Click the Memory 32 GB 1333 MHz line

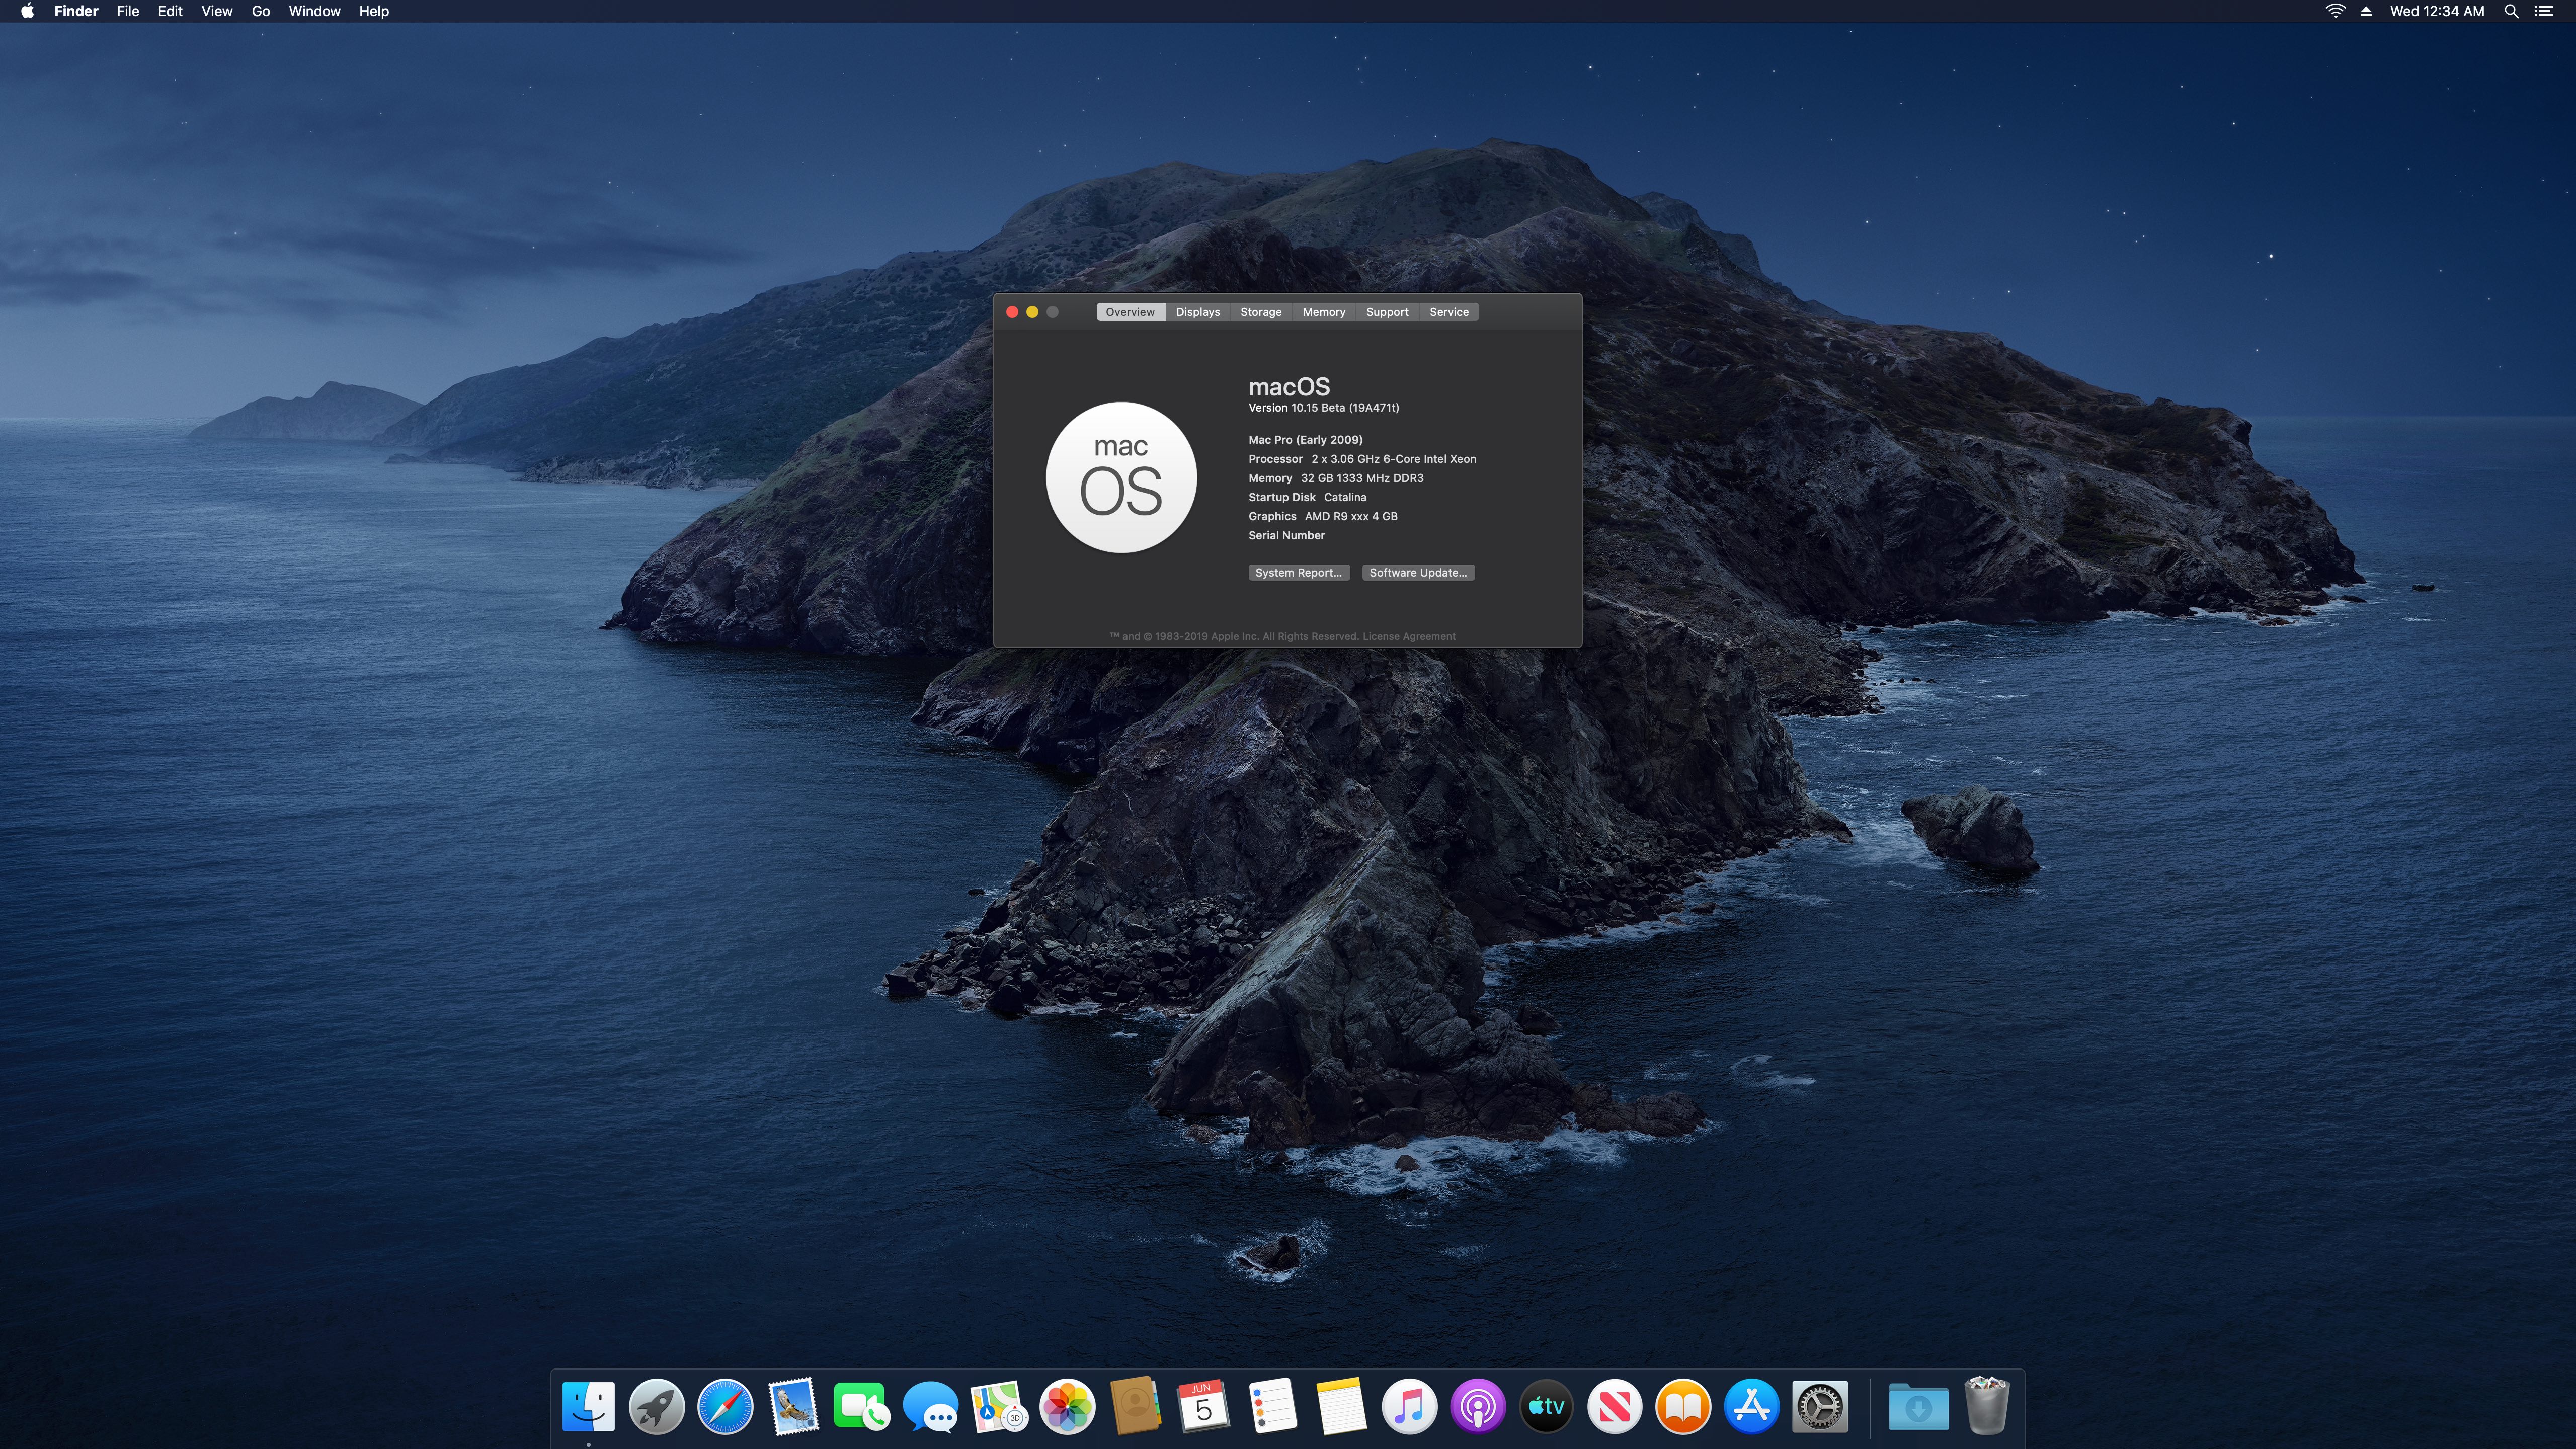point(1336,478)
